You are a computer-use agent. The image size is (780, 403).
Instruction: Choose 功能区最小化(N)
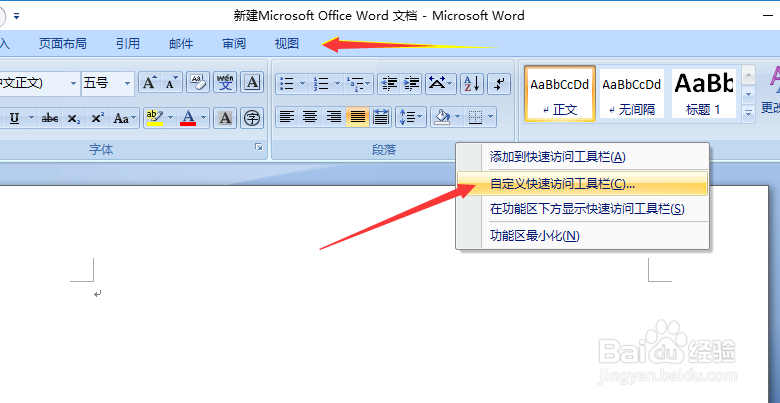click(x=583, y=235)
